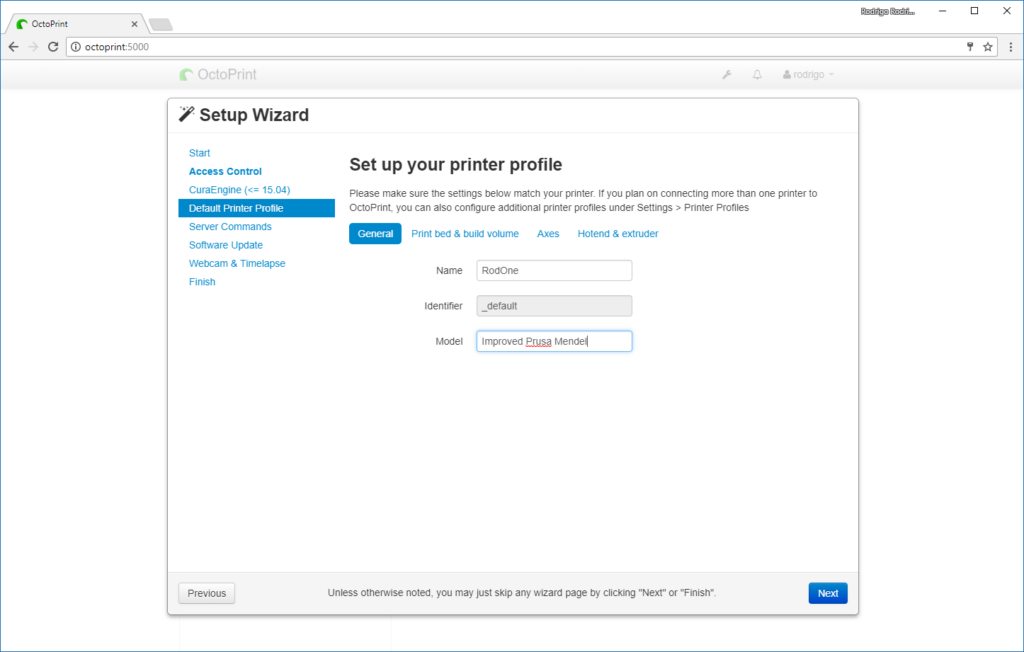Close the Chrome window

pos(1007,11)
